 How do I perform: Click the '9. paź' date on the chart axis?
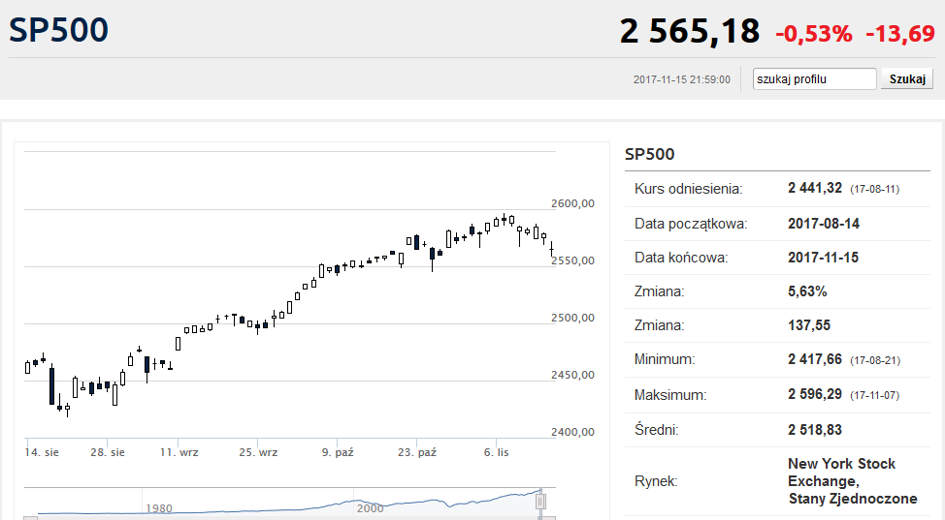point(338,452)
